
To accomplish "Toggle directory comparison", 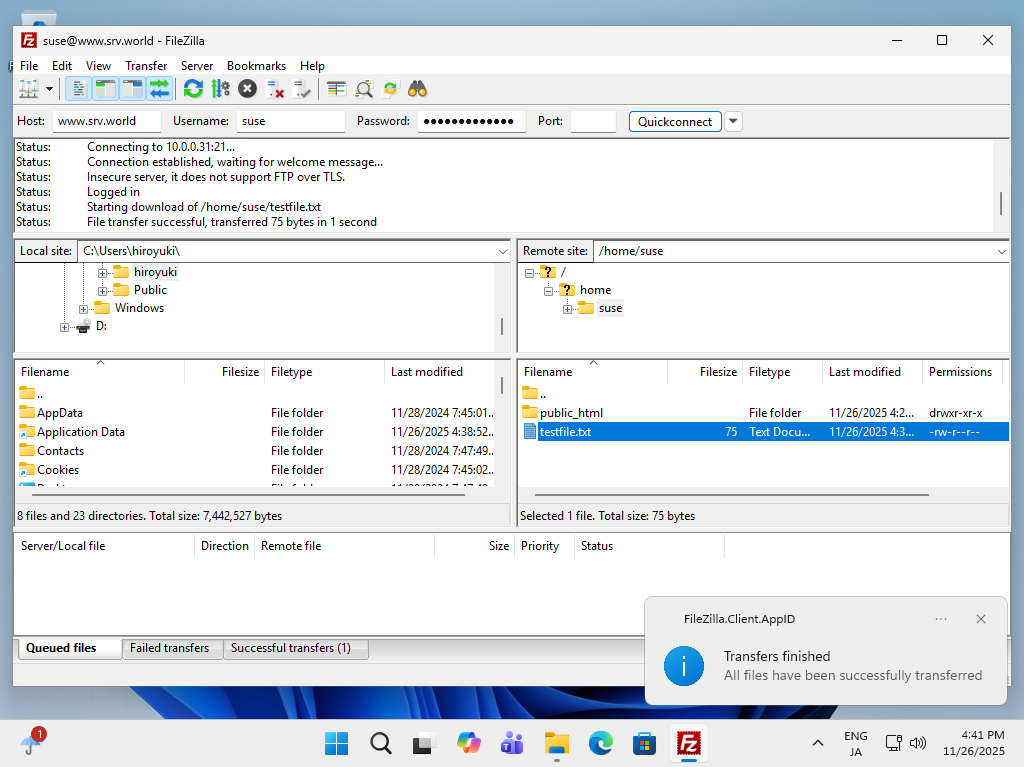I will pos(364,89).
